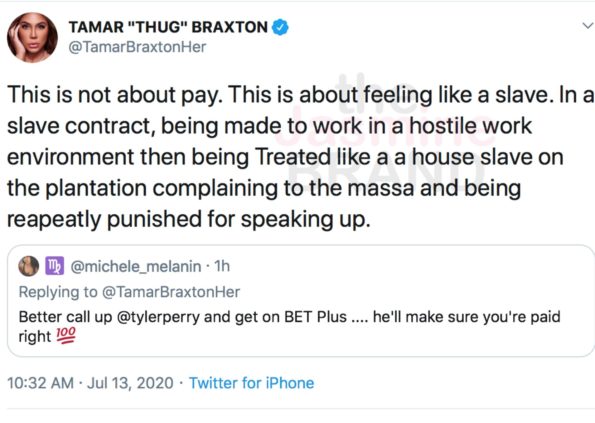The image size is (595, 423).
Task: Open Tamar Braxton's profile picture
Action: coord(32,37)
